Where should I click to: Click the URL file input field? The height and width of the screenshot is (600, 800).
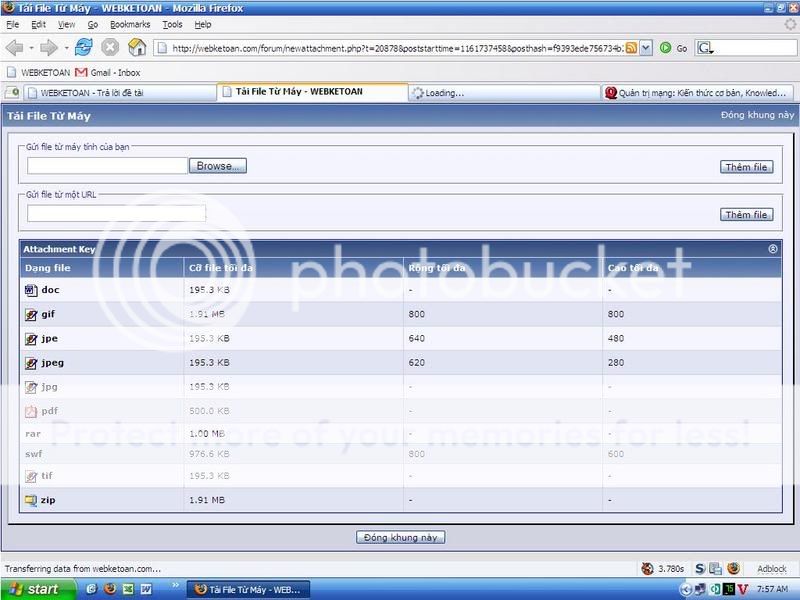tap(116, 213)
